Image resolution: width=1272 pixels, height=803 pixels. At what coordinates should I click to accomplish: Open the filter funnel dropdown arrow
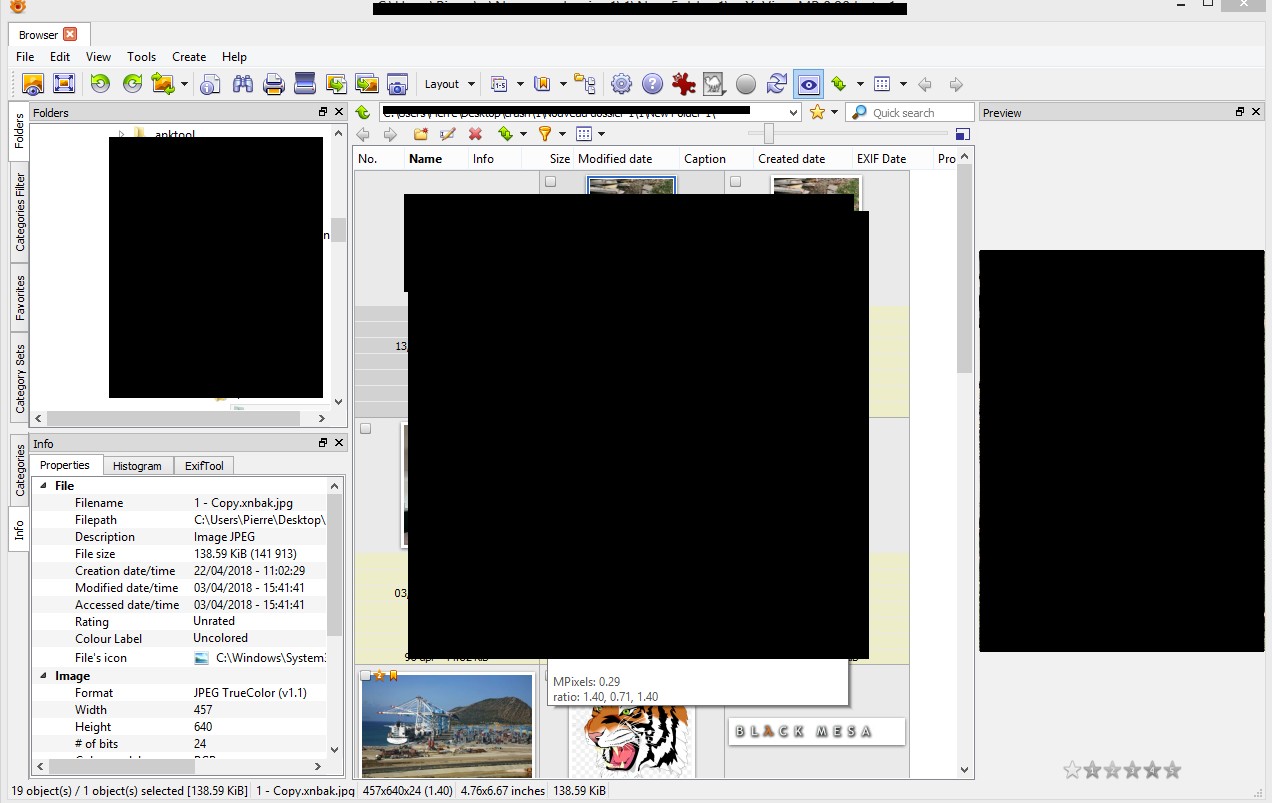(562, 134)
